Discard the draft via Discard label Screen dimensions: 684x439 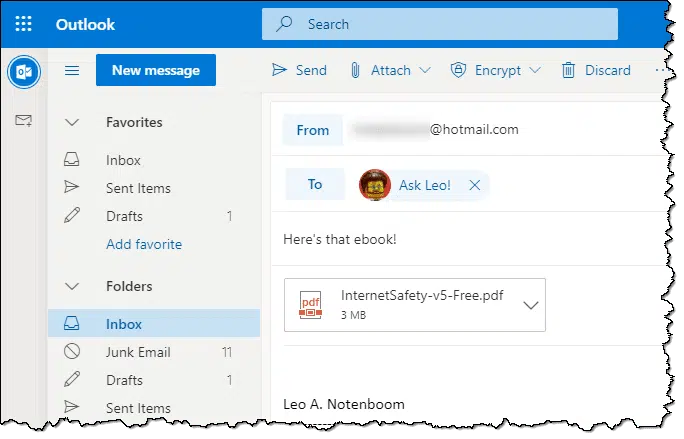[608, 70]
